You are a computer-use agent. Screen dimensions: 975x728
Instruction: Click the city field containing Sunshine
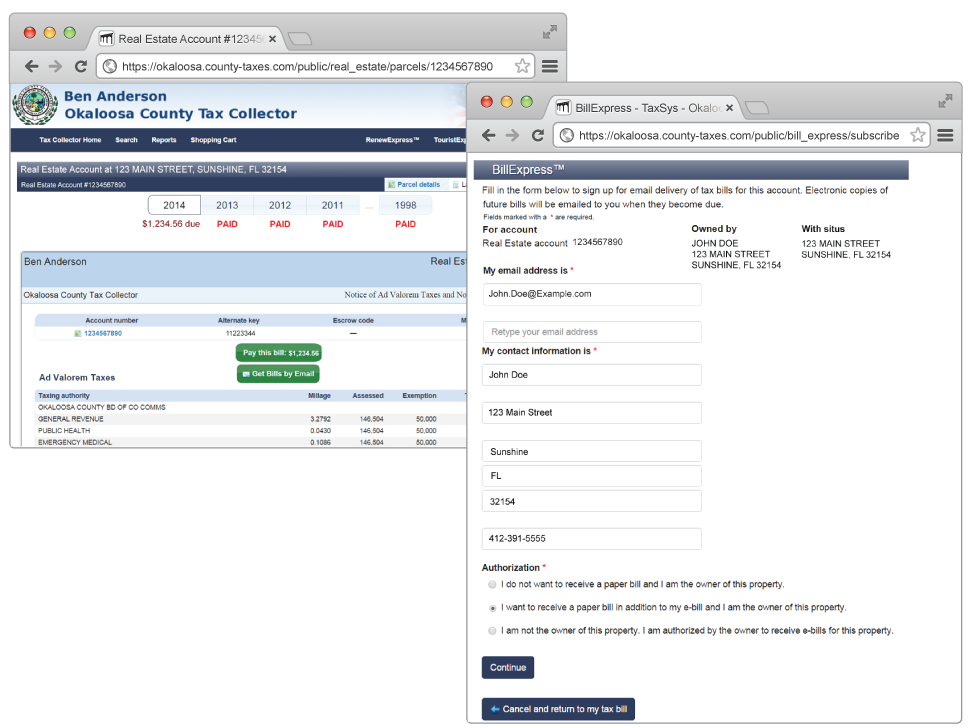click(x=591, y=451)
